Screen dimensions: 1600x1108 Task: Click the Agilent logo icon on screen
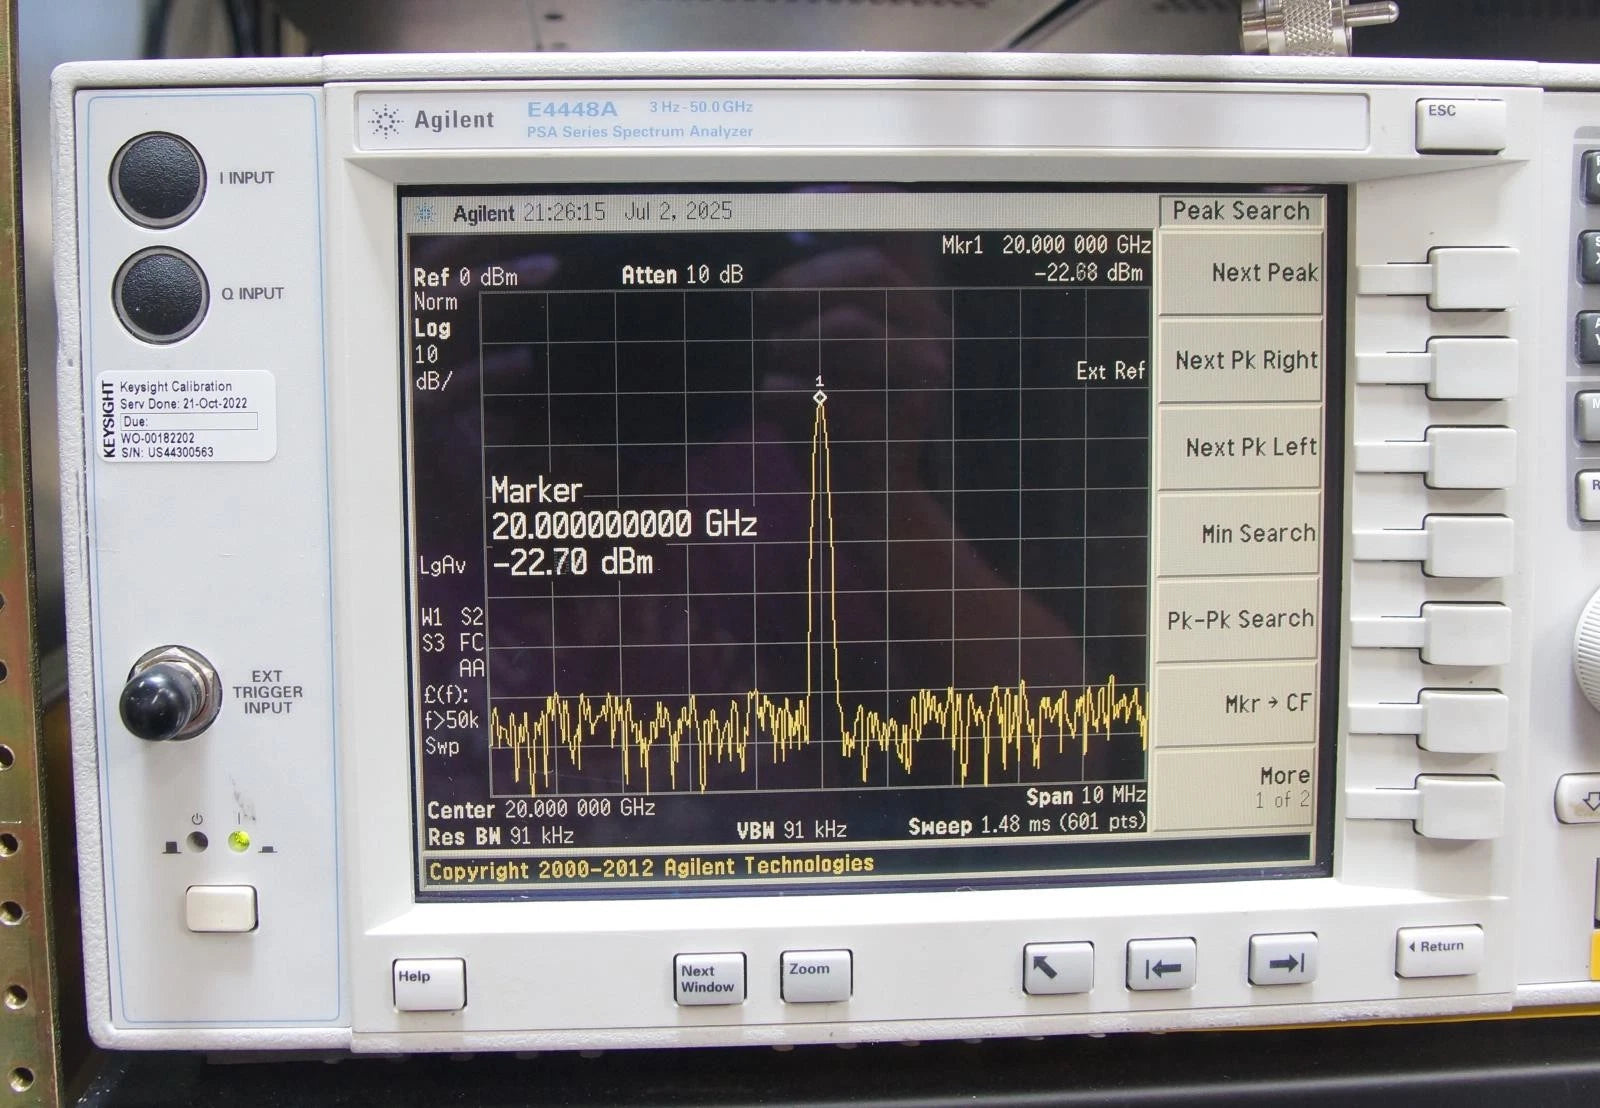(x=425, y=213)
